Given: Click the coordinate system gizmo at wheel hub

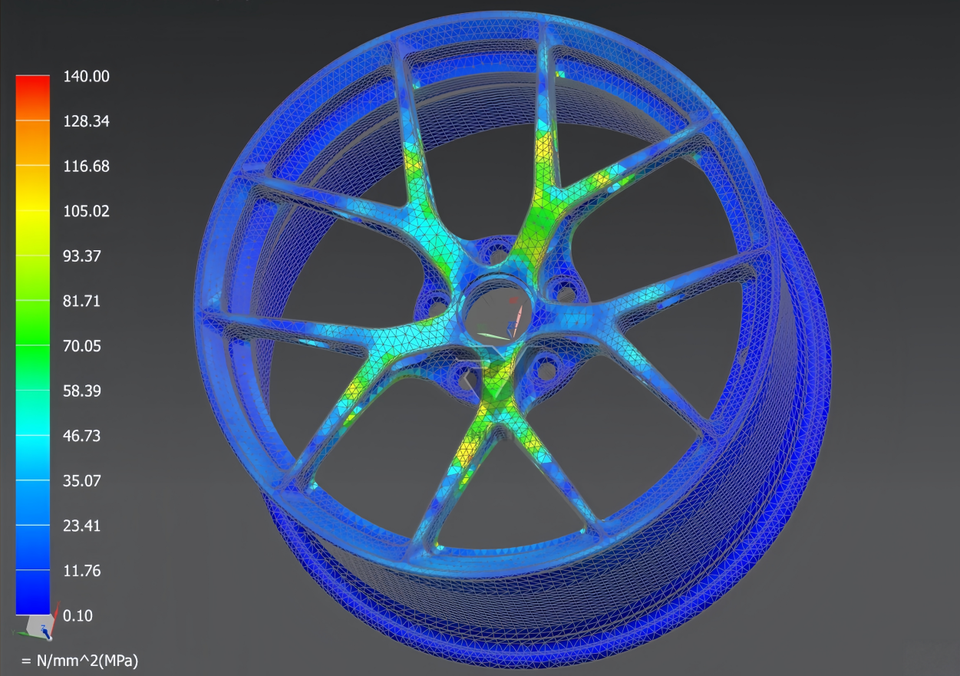Looking at the screenshot, I should 501,318.
